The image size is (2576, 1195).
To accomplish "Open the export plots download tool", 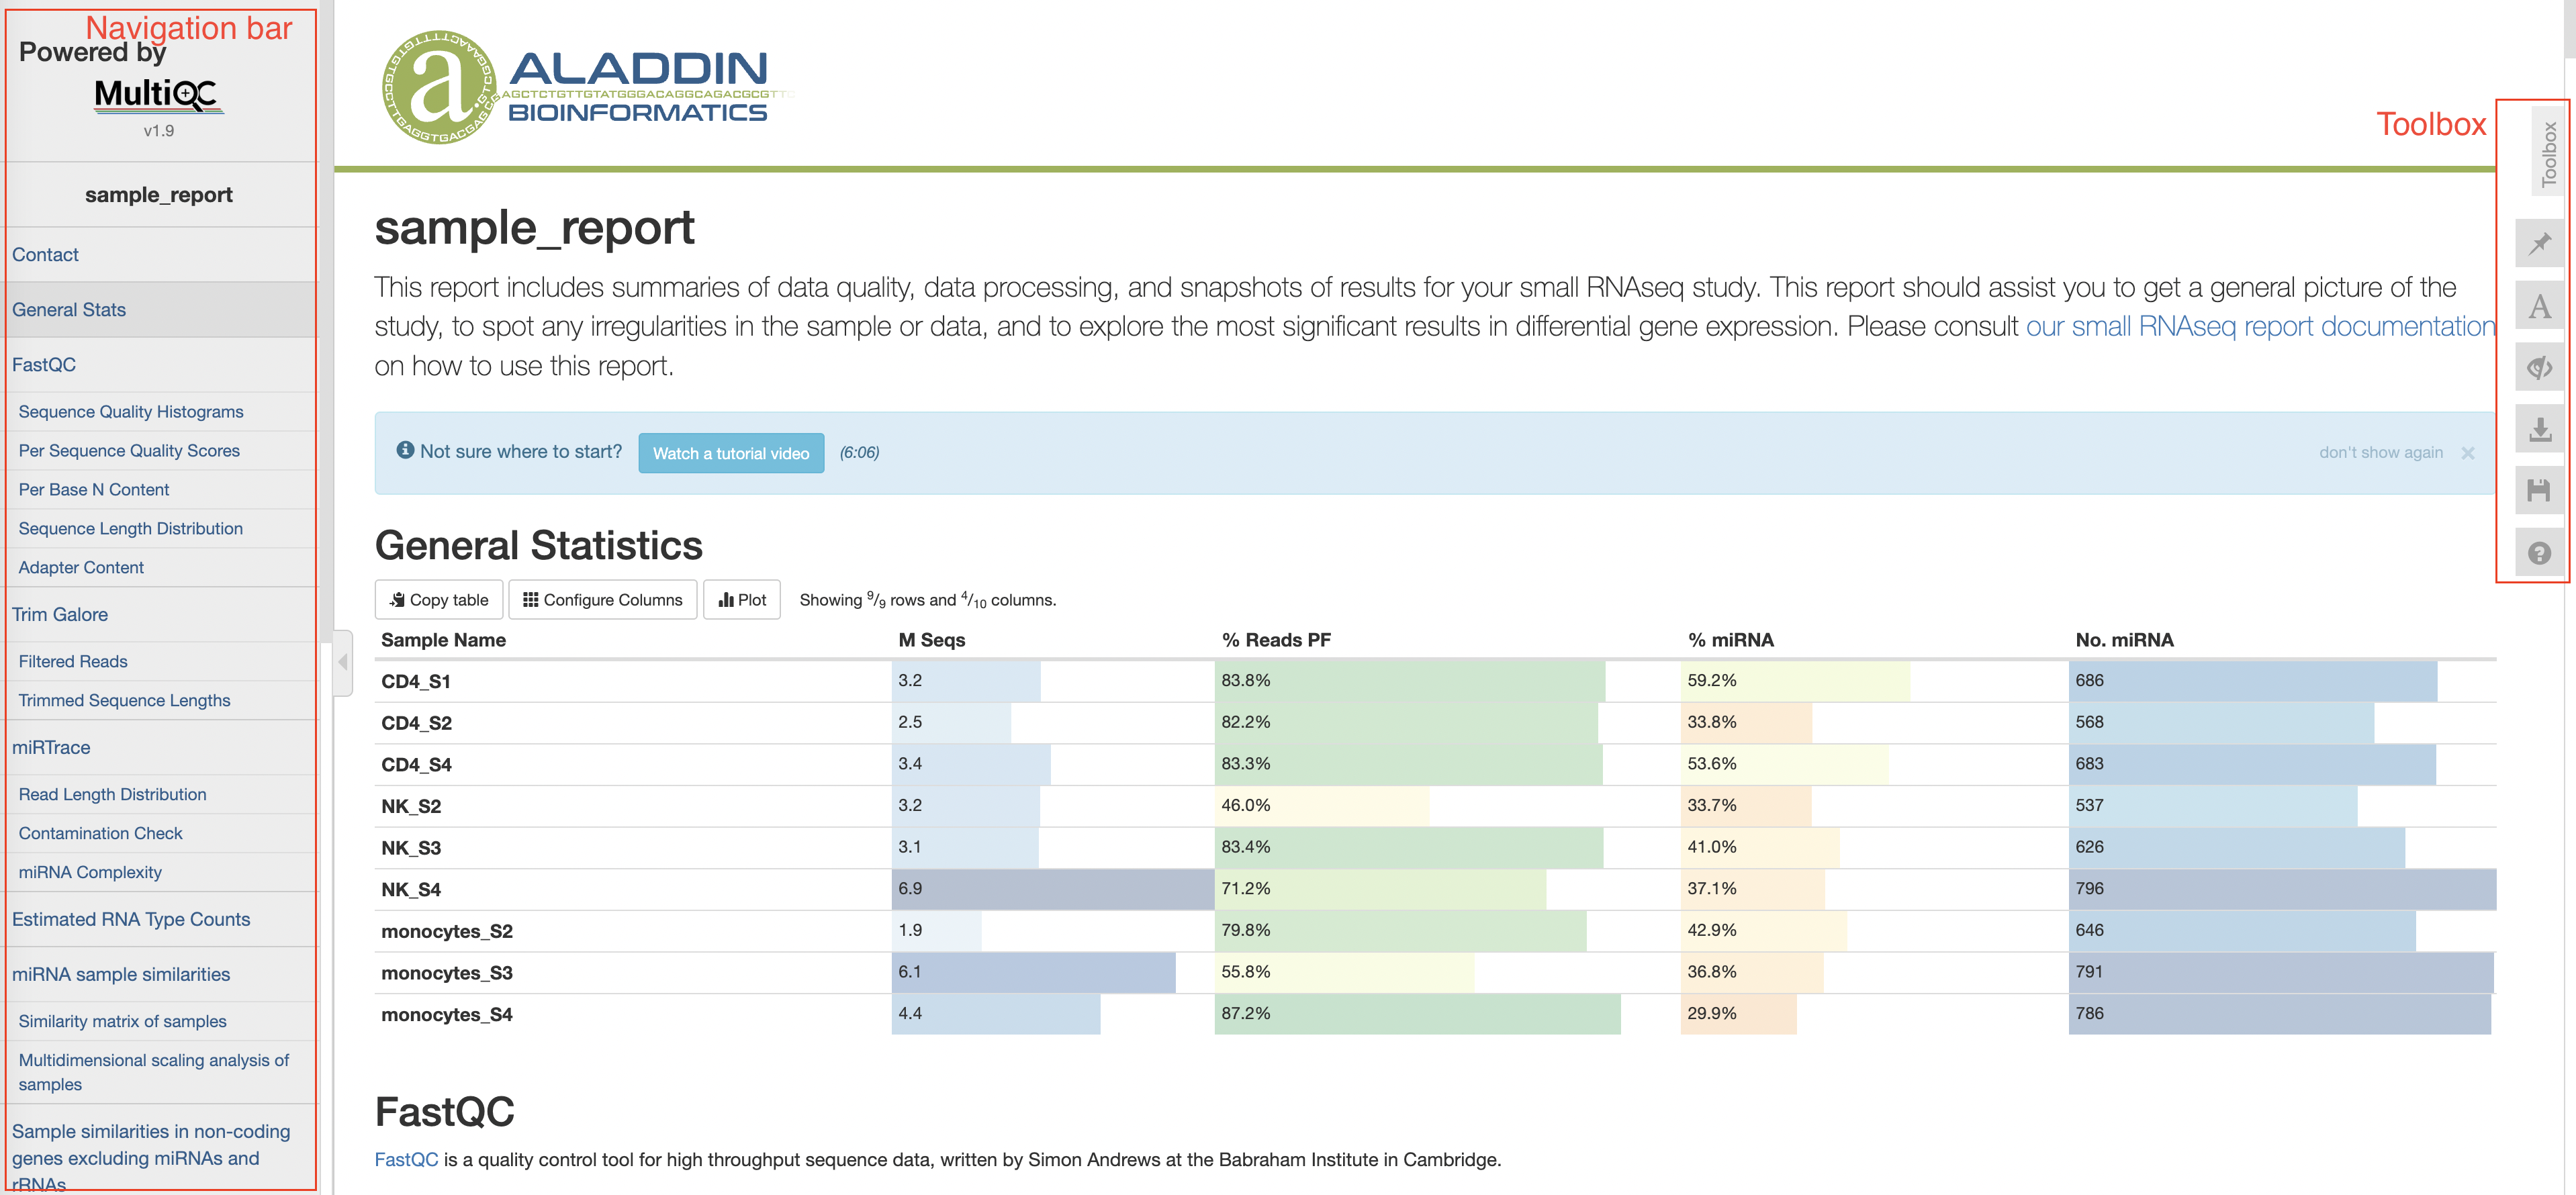I will [2539, 430].
